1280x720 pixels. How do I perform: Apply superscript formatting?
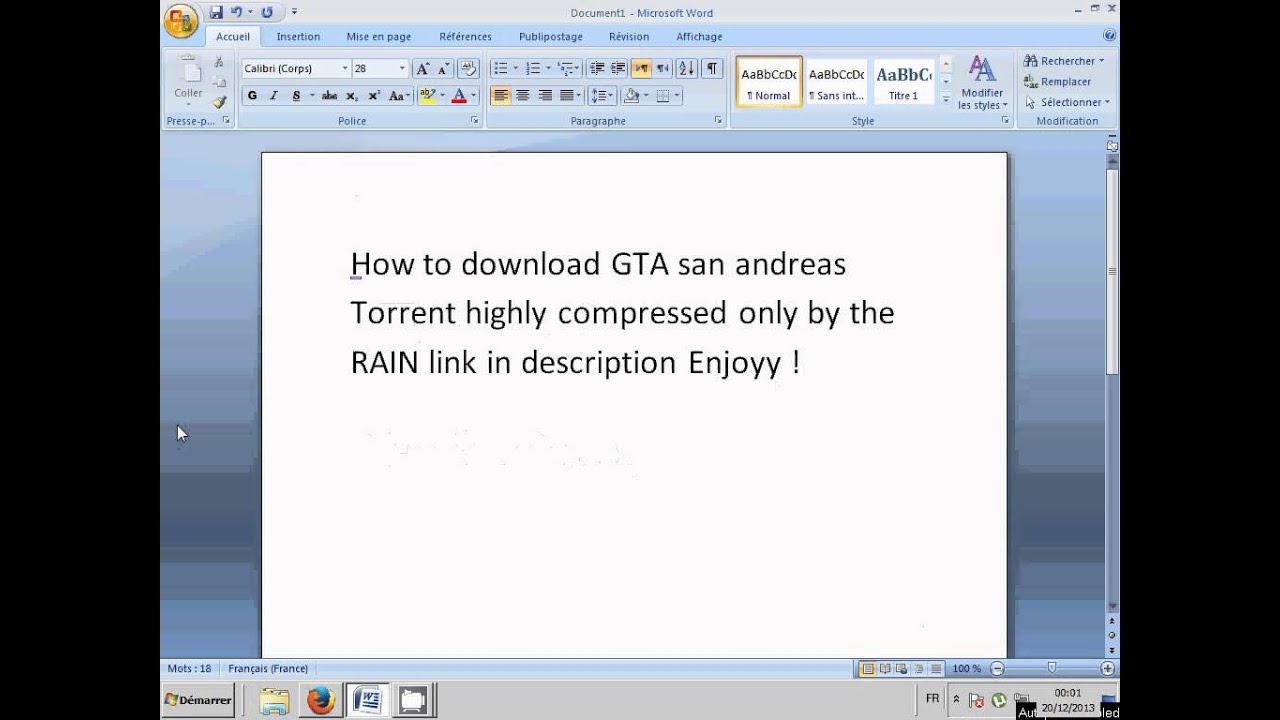374,96
